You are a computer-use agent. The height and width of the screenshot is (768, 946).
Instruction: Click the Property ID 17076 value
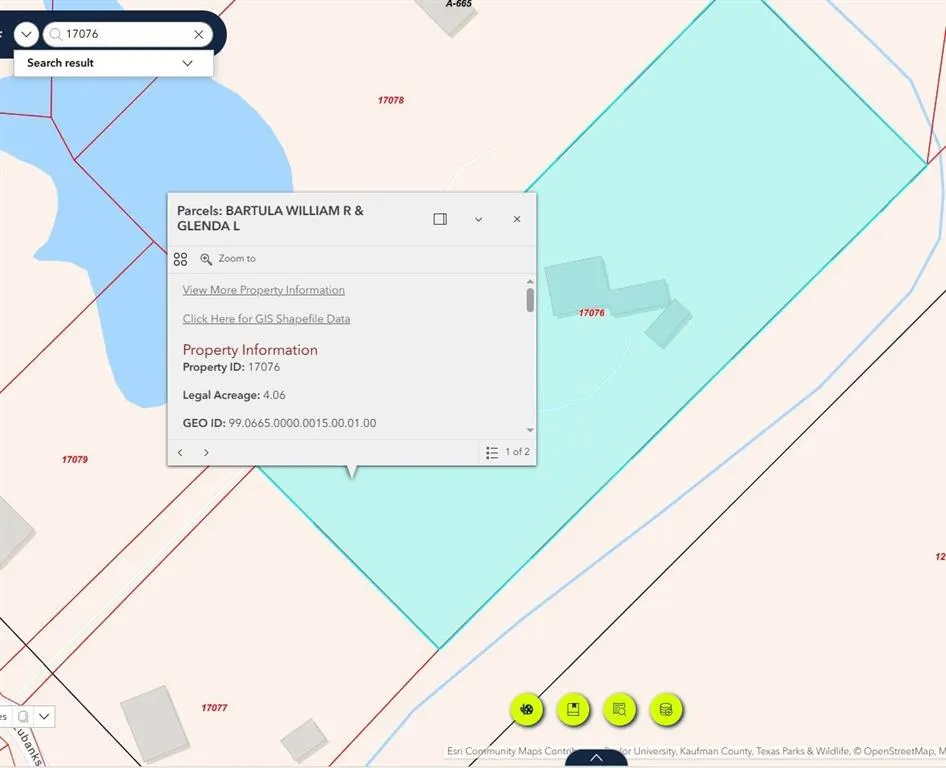(x=264, y=367)
